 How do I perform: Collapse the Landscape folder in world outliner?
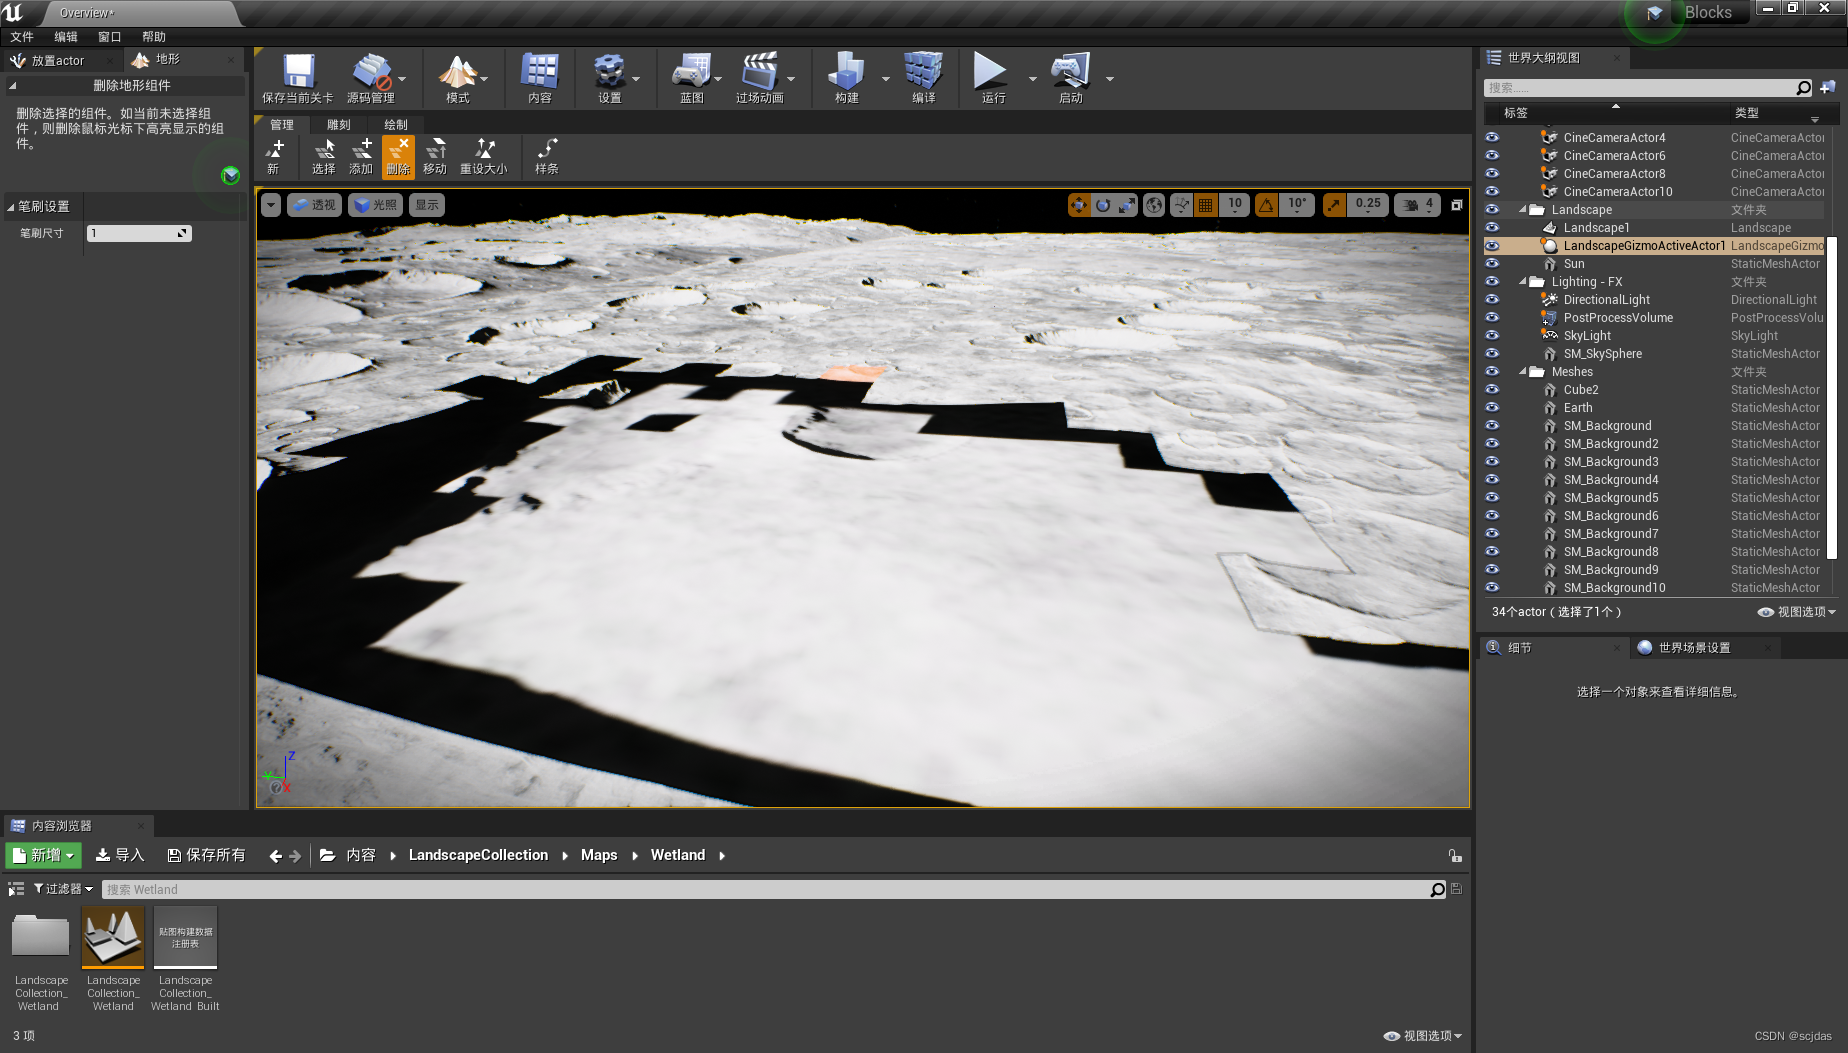tap(1524, 209)
